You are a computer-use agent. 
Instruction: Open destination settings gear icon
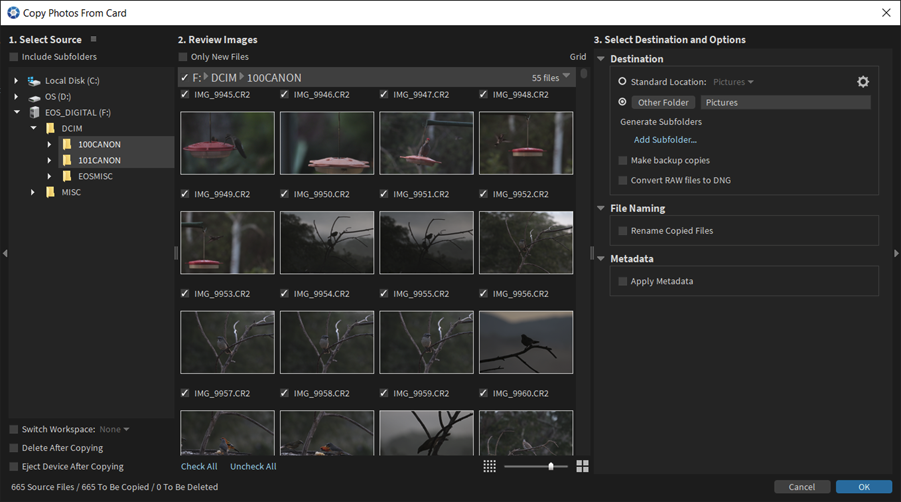click(863, 82)
